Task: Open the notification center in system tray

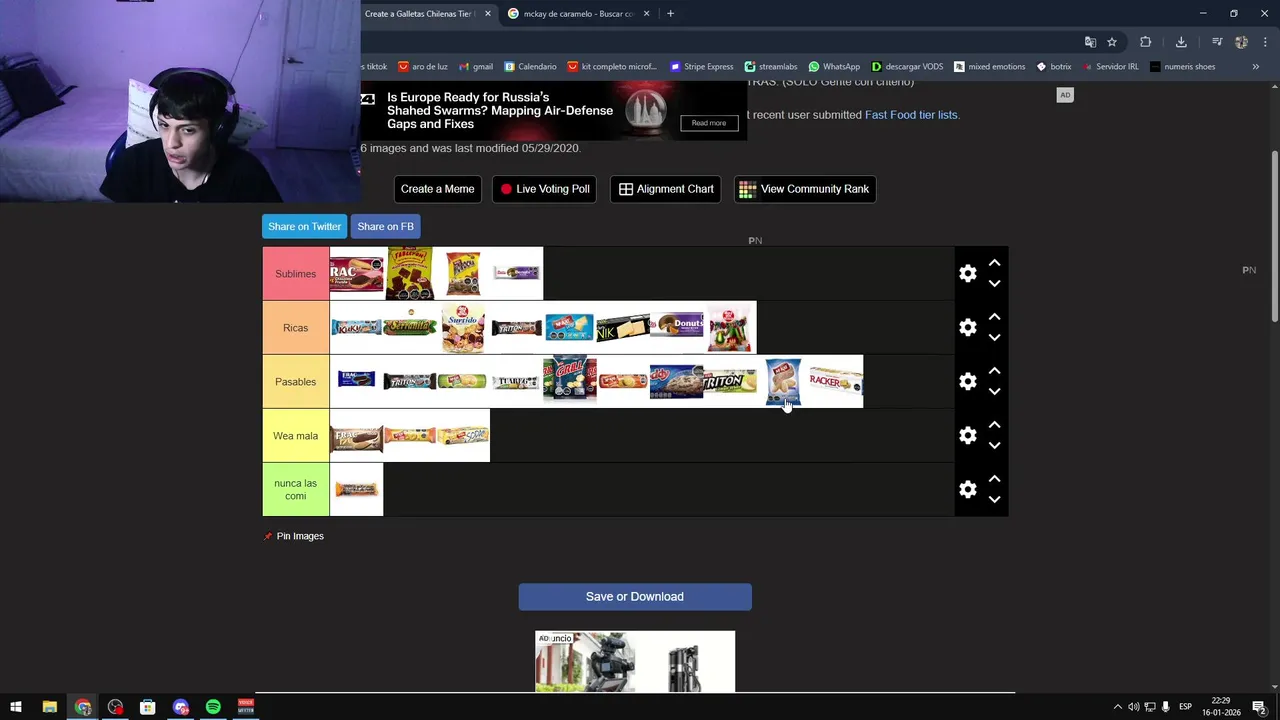Action: click(x=1259, y=707)
